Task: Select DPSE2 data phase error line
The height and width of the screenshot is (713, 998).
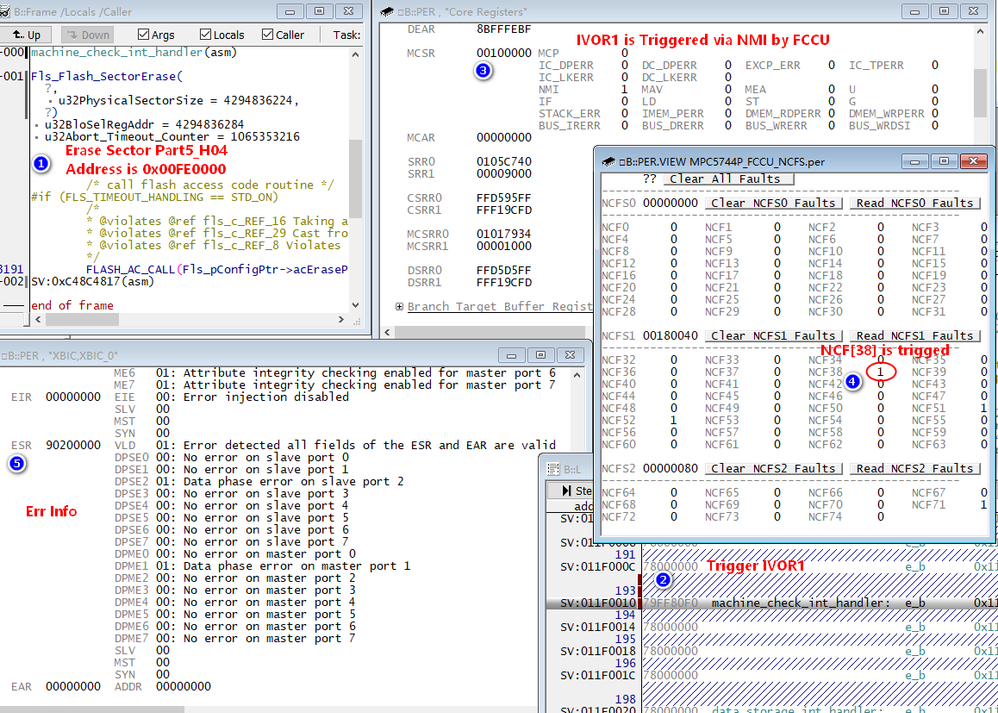Action: coord(259,481)
